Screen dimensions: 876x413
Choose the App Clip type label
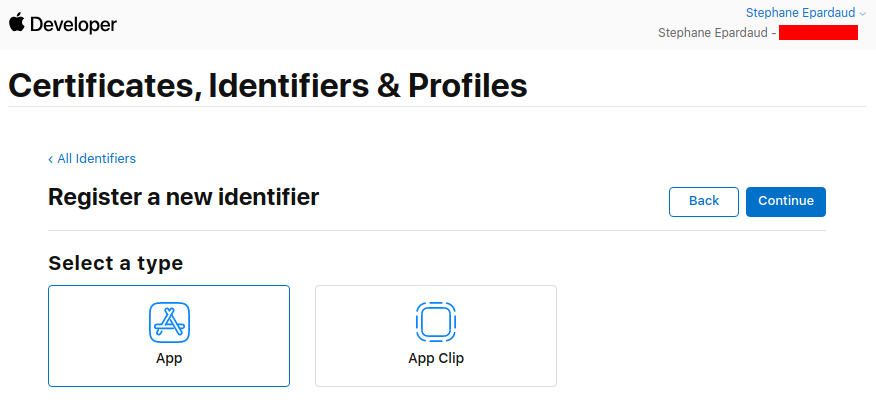pyautogui.click(x=436, y=357)
